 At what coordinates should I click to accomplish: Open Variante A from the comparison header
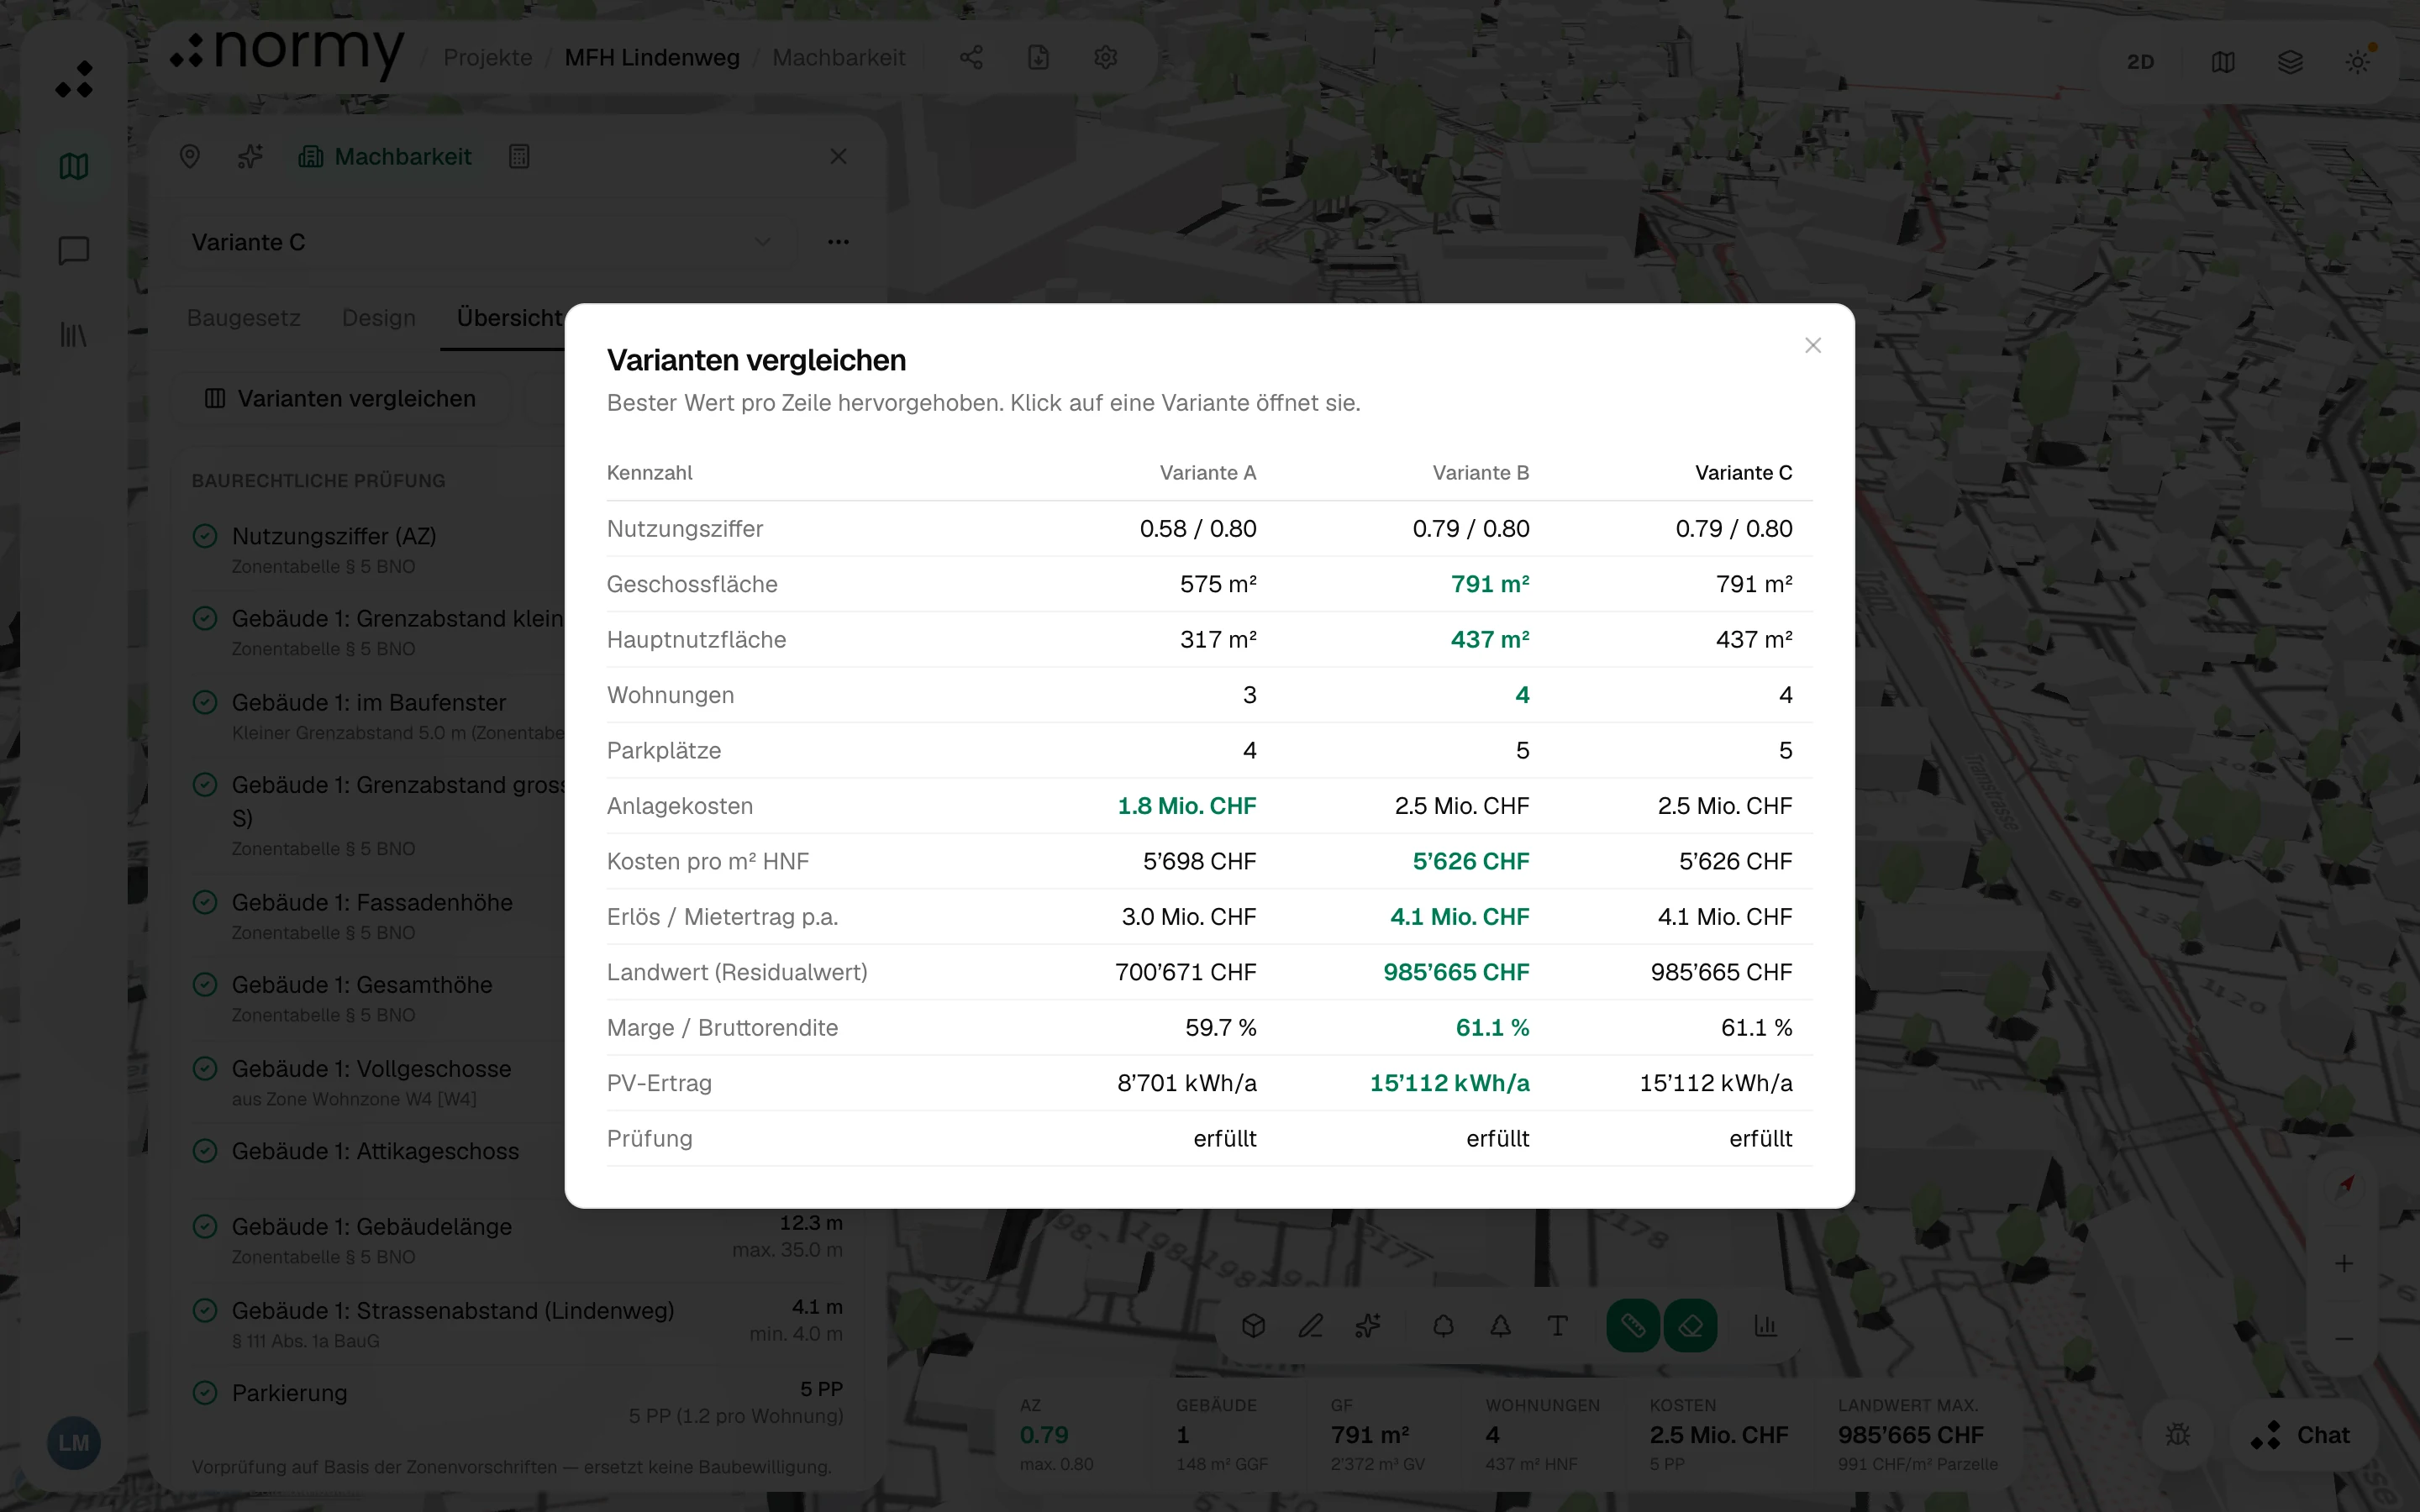pos(1207,473)
